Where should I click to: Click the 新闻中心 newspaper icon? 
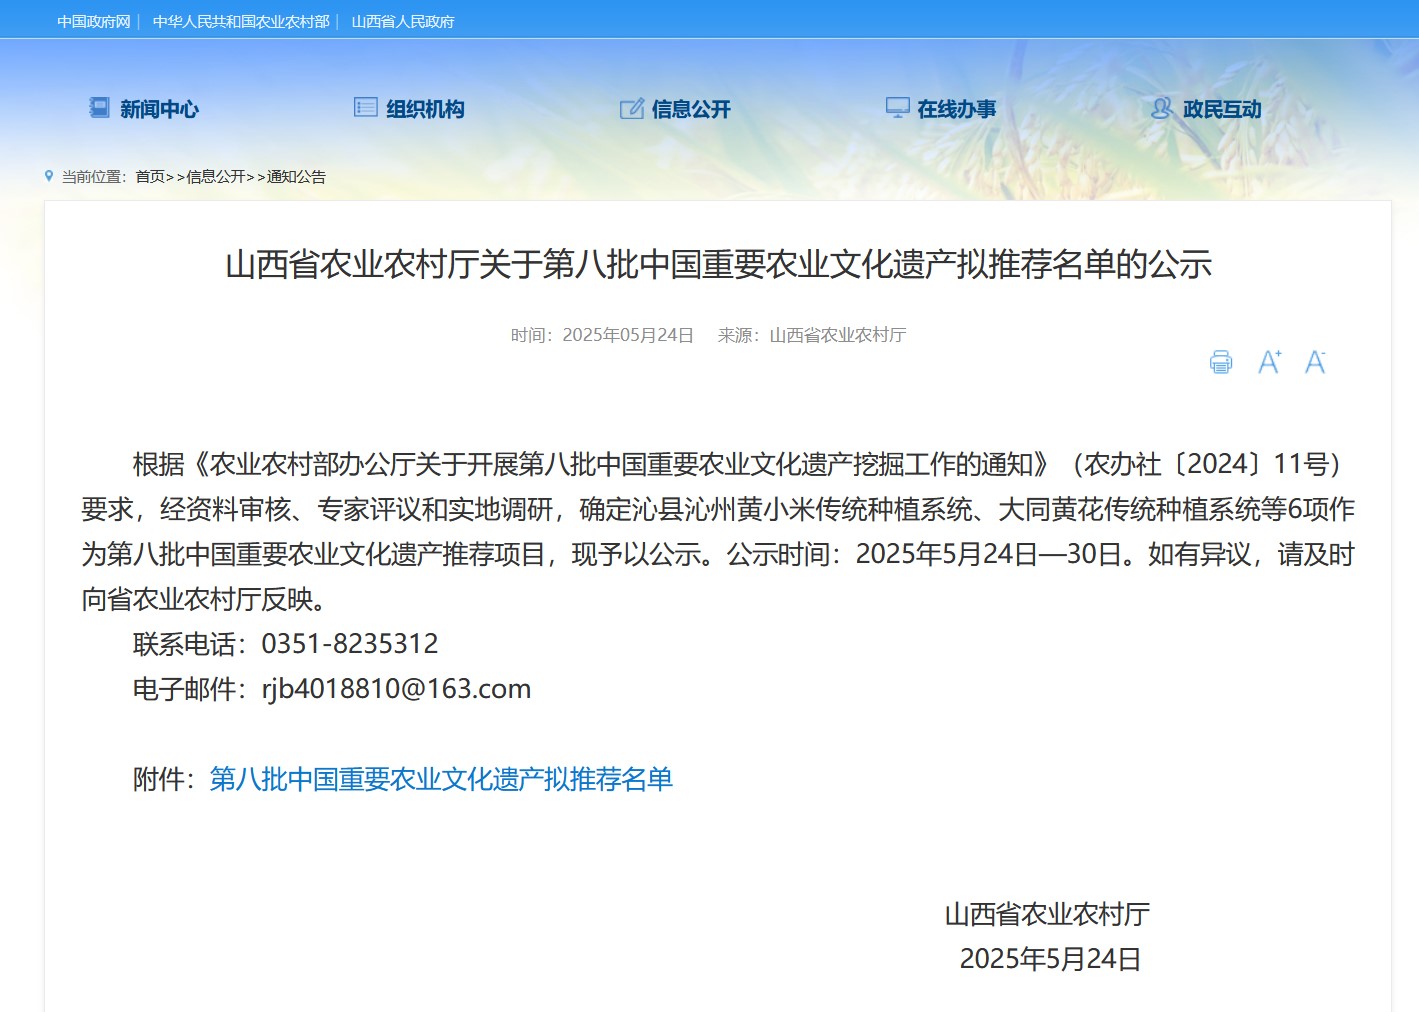[99, 108]
